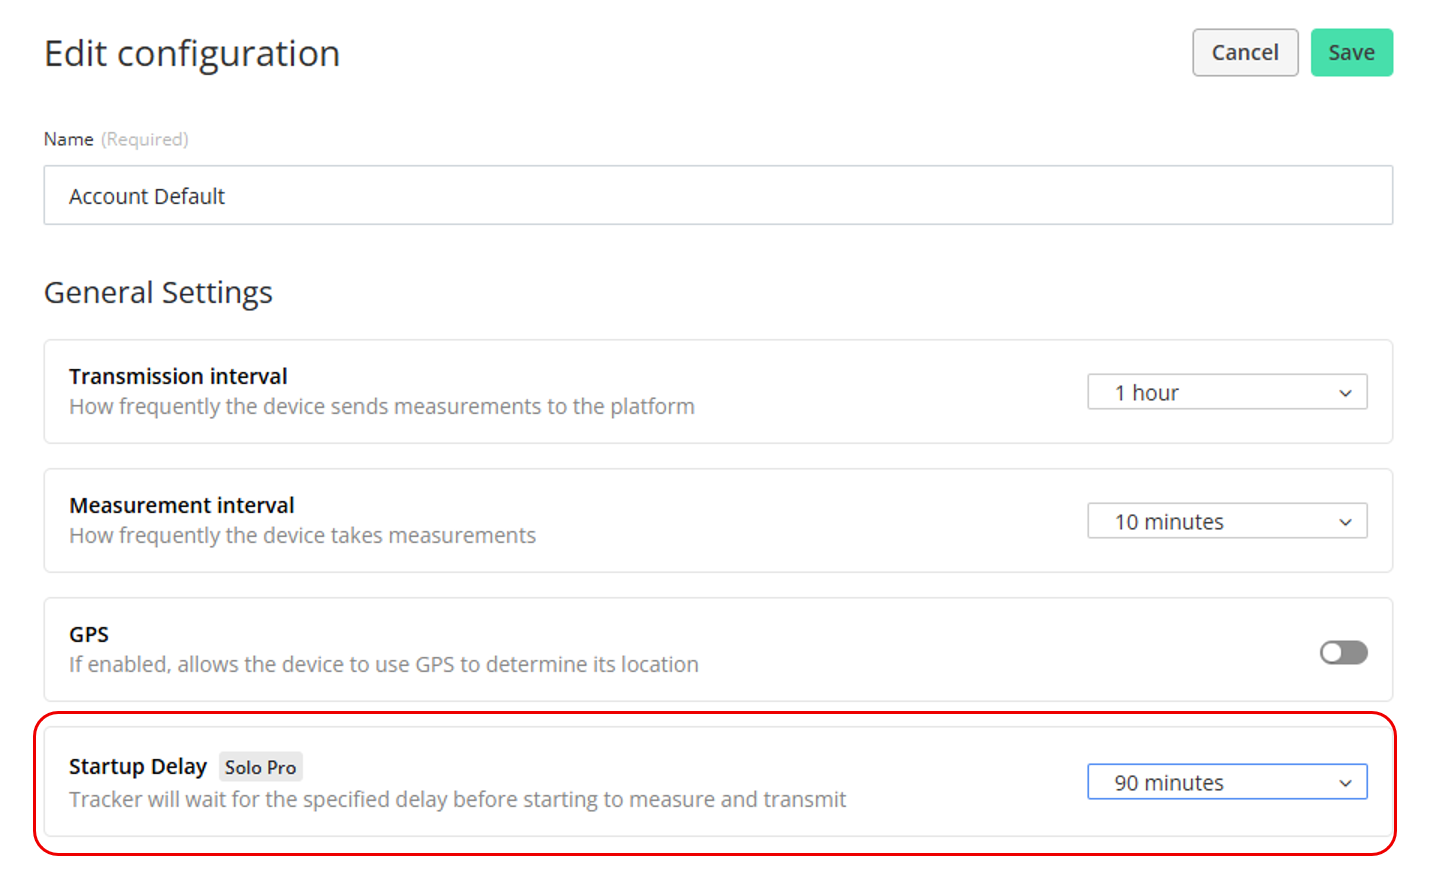The image size is (1444, 894).
Task: Click the "(Required)" hint beside Name
Action: click(x=145, y=139)
